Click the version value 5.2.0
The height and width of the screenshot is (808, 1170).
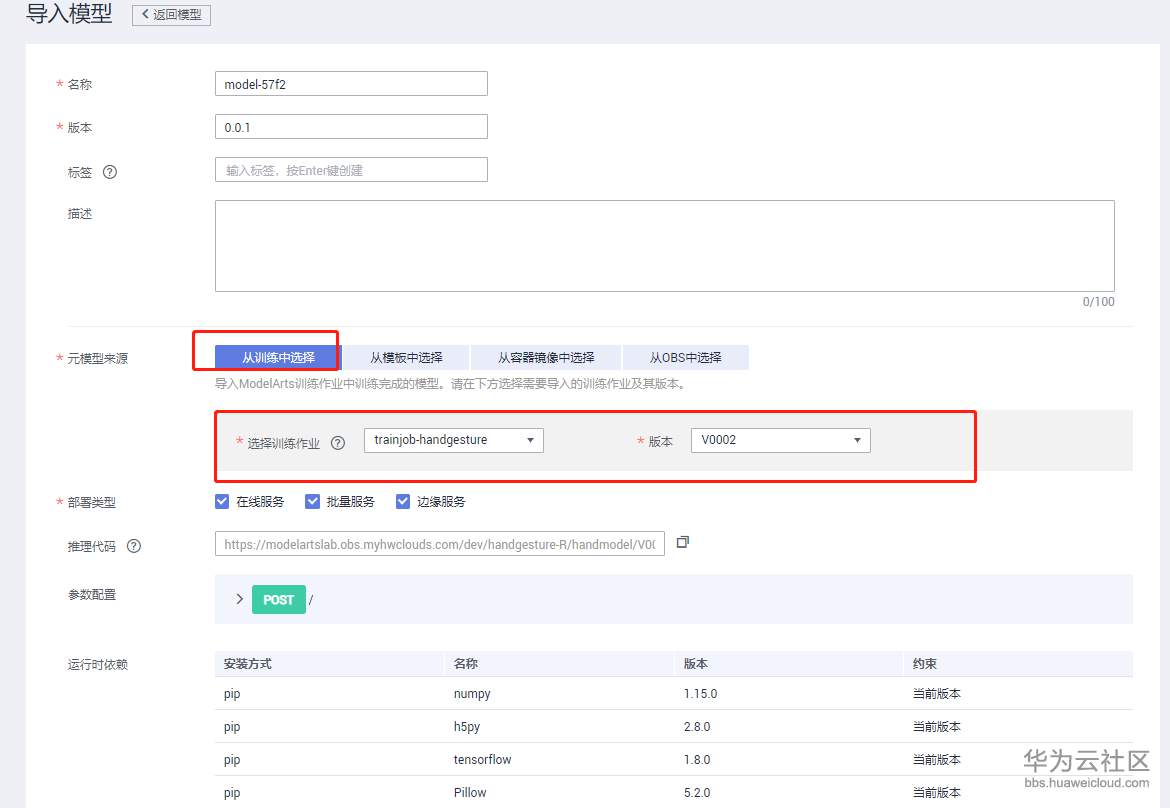click(x=697, y=792)
